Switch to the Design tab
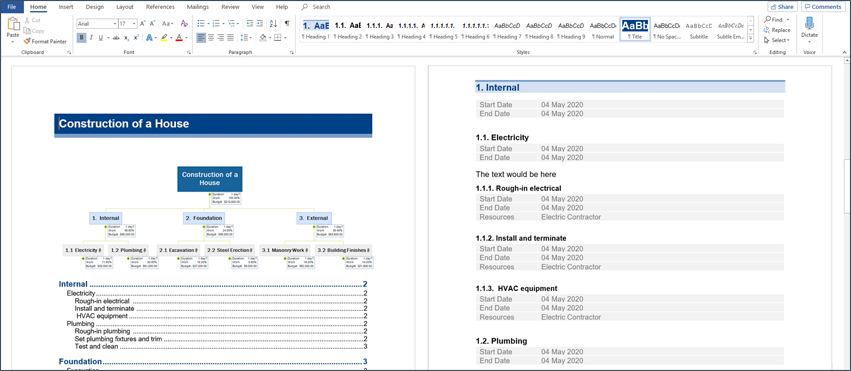 95,7
